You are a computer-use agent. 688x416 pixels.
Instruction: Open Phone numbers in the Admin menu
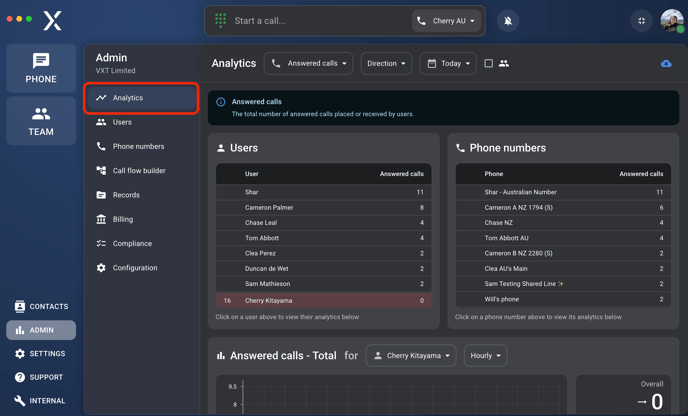[141, 146]
